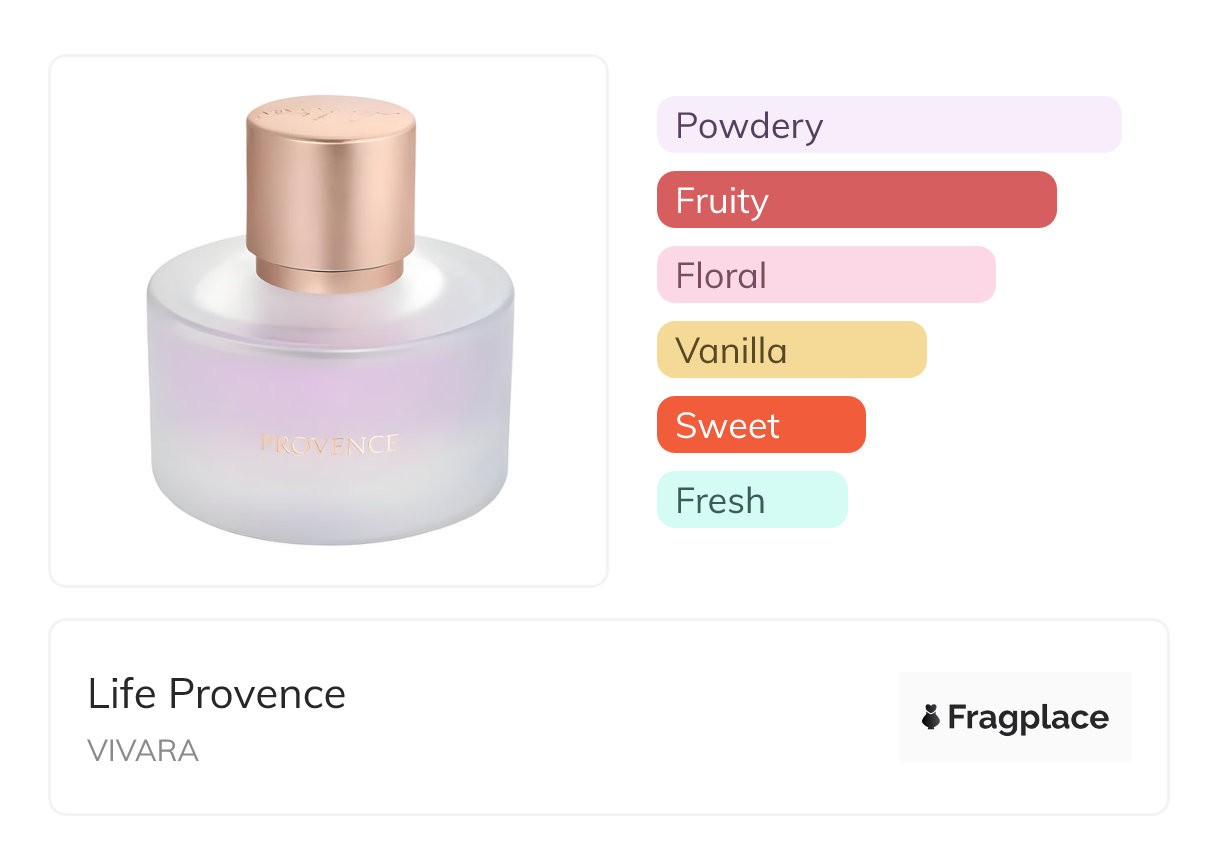
Task: Click the engraved signature on the cap top
Action: pos(330,107)
